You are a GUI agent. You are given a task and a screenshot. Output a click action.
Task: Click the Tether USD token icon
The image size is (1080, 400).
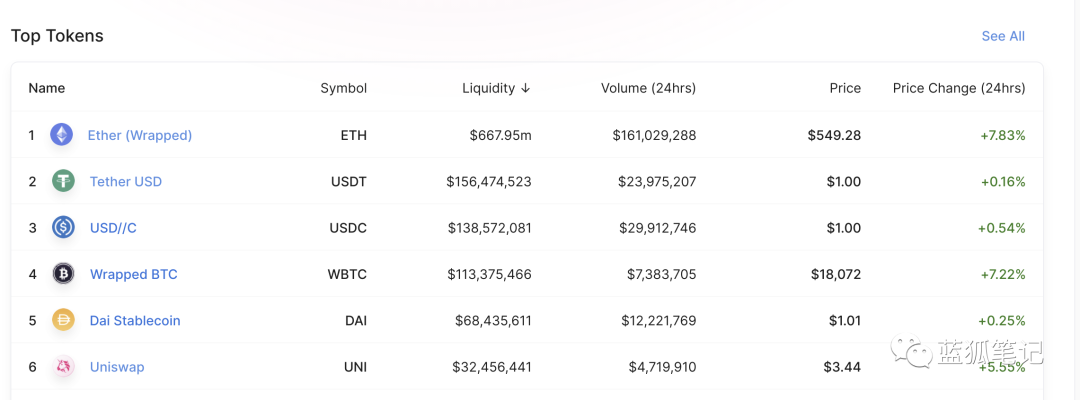click(x=64, y=181)
